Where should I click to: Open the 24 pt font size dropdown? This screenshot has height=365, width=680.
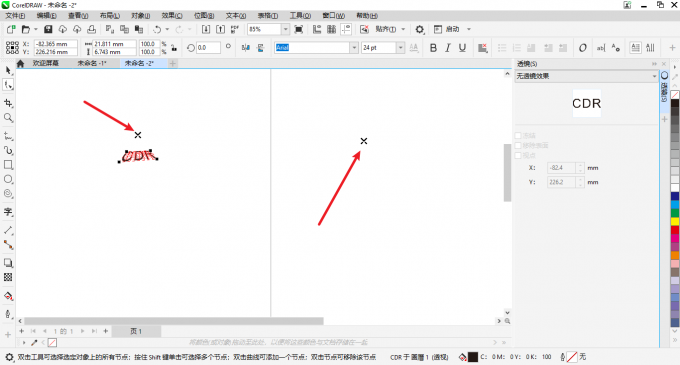point(401,48)
